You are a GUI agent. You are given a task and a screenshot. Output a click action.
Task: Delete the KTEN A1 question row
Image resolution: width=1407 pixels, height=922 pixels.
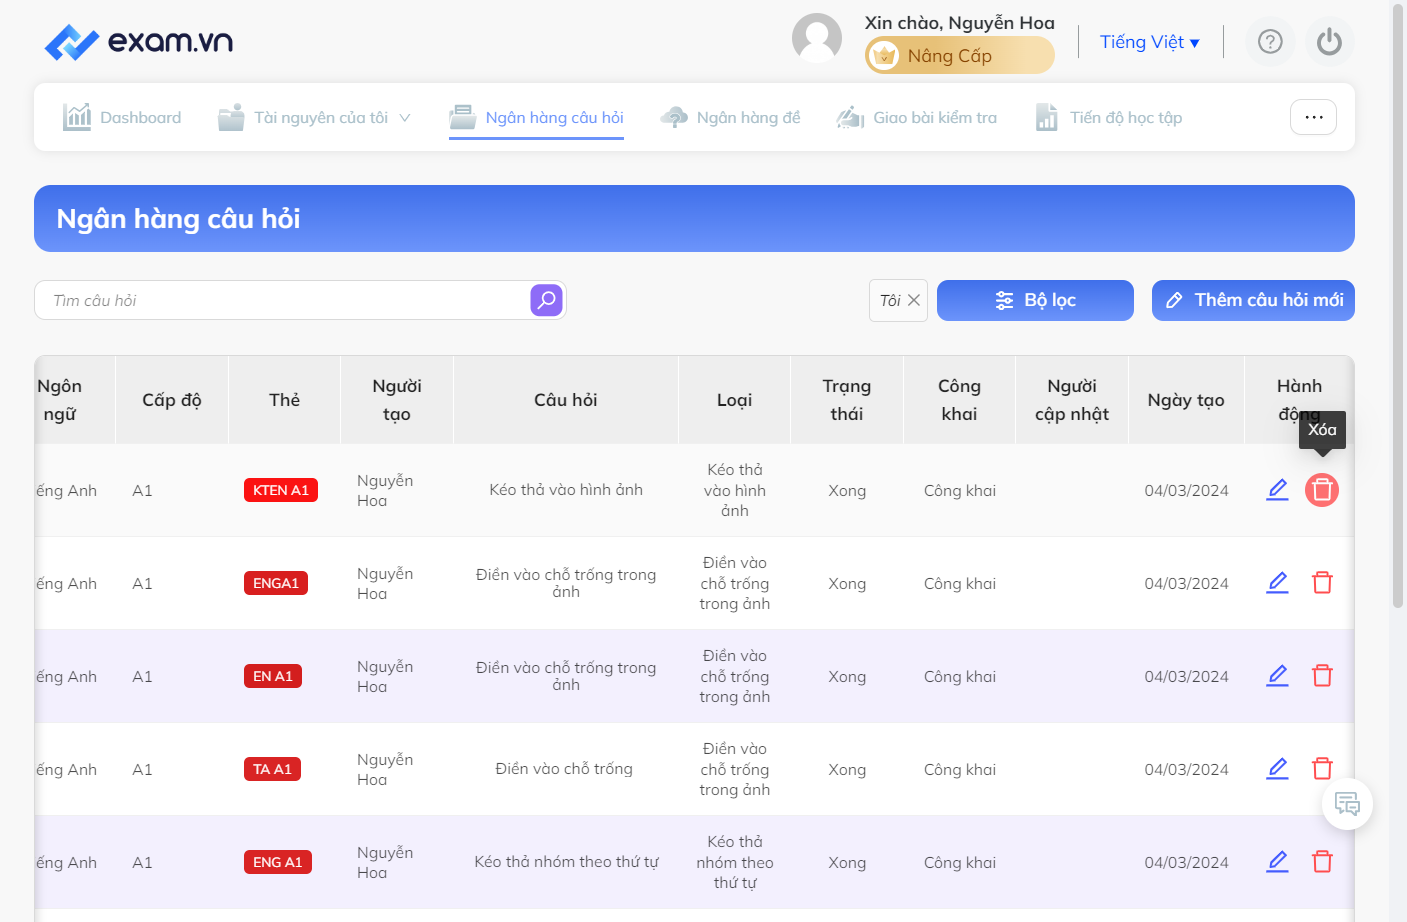coord(1322,490)
